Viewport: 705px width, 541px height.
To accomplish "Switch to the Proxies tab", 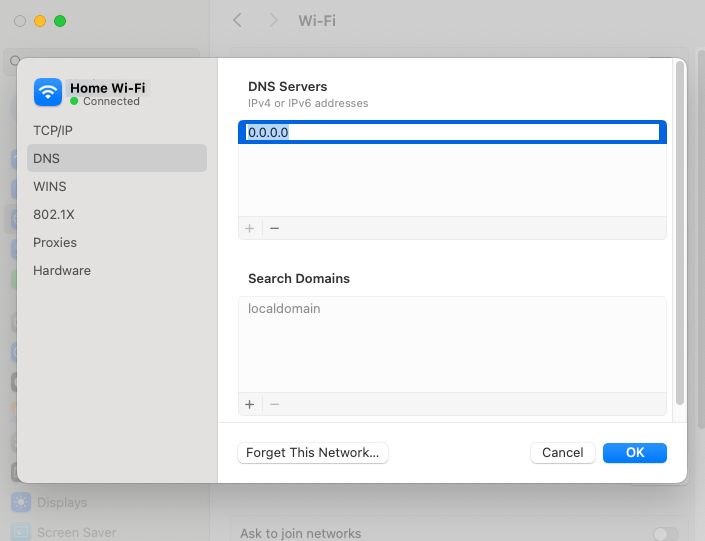I will click(x=55, y=242).
